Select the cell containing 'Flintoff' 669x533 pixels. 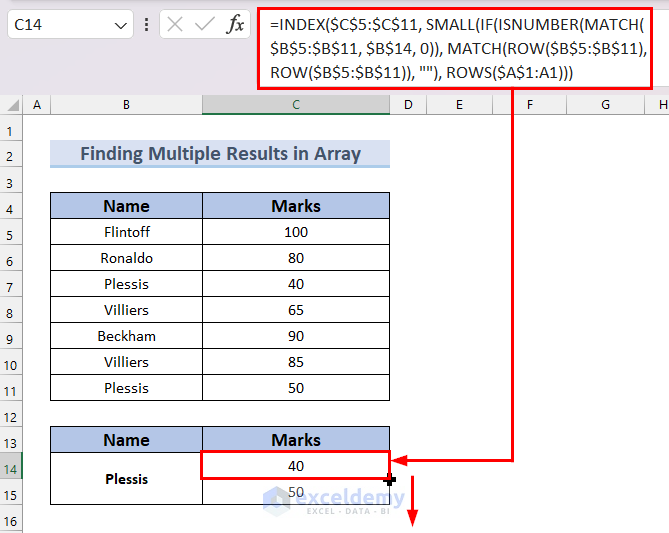[x=126, y=232]
